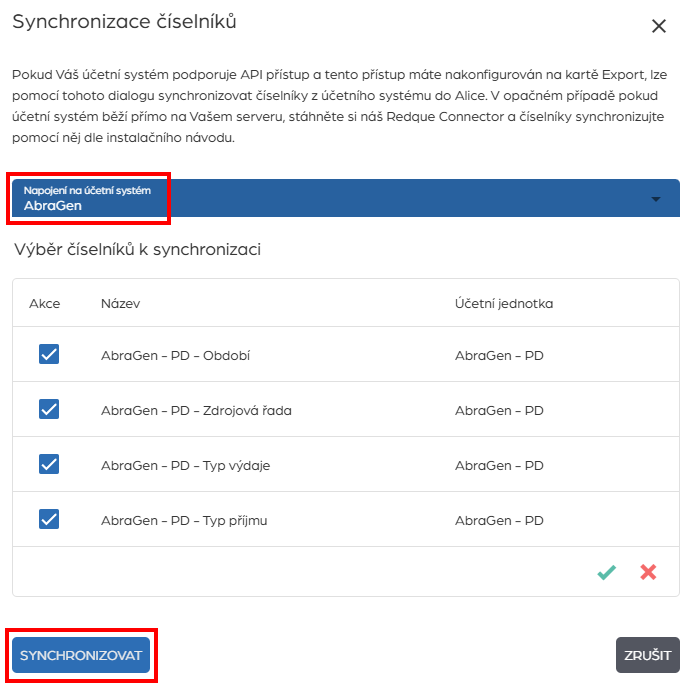Toggle the Zdrojová řada checkbox

point(48,409)
